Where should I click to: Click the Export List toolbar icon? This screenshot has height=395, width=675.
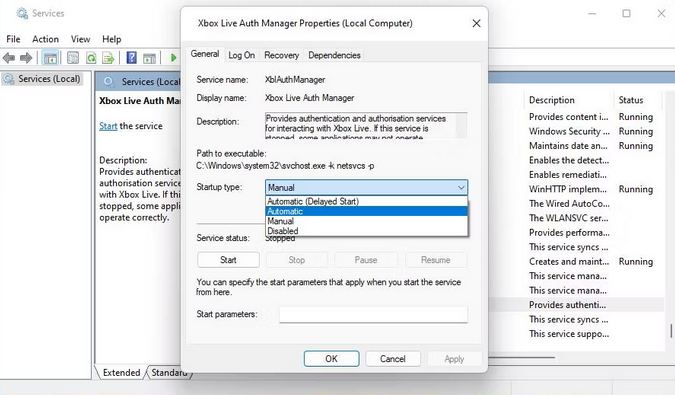point(108,58)
